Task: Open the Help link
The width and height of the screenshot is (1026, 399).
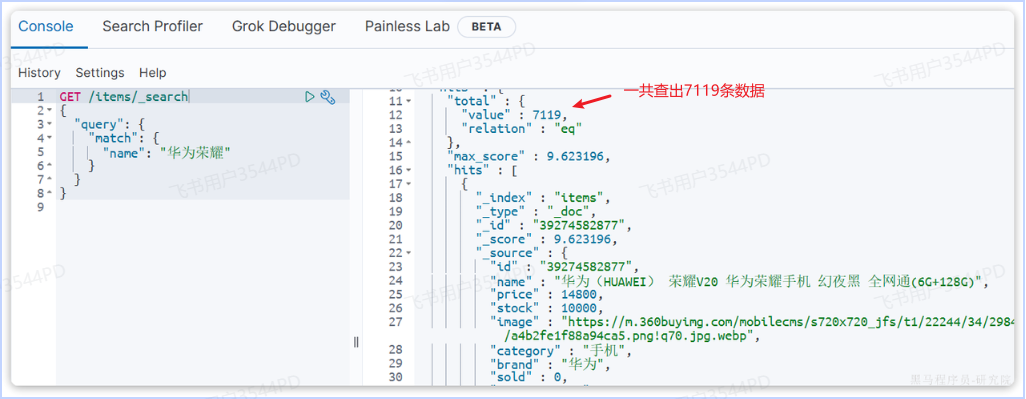Action: tap(152, 73)
